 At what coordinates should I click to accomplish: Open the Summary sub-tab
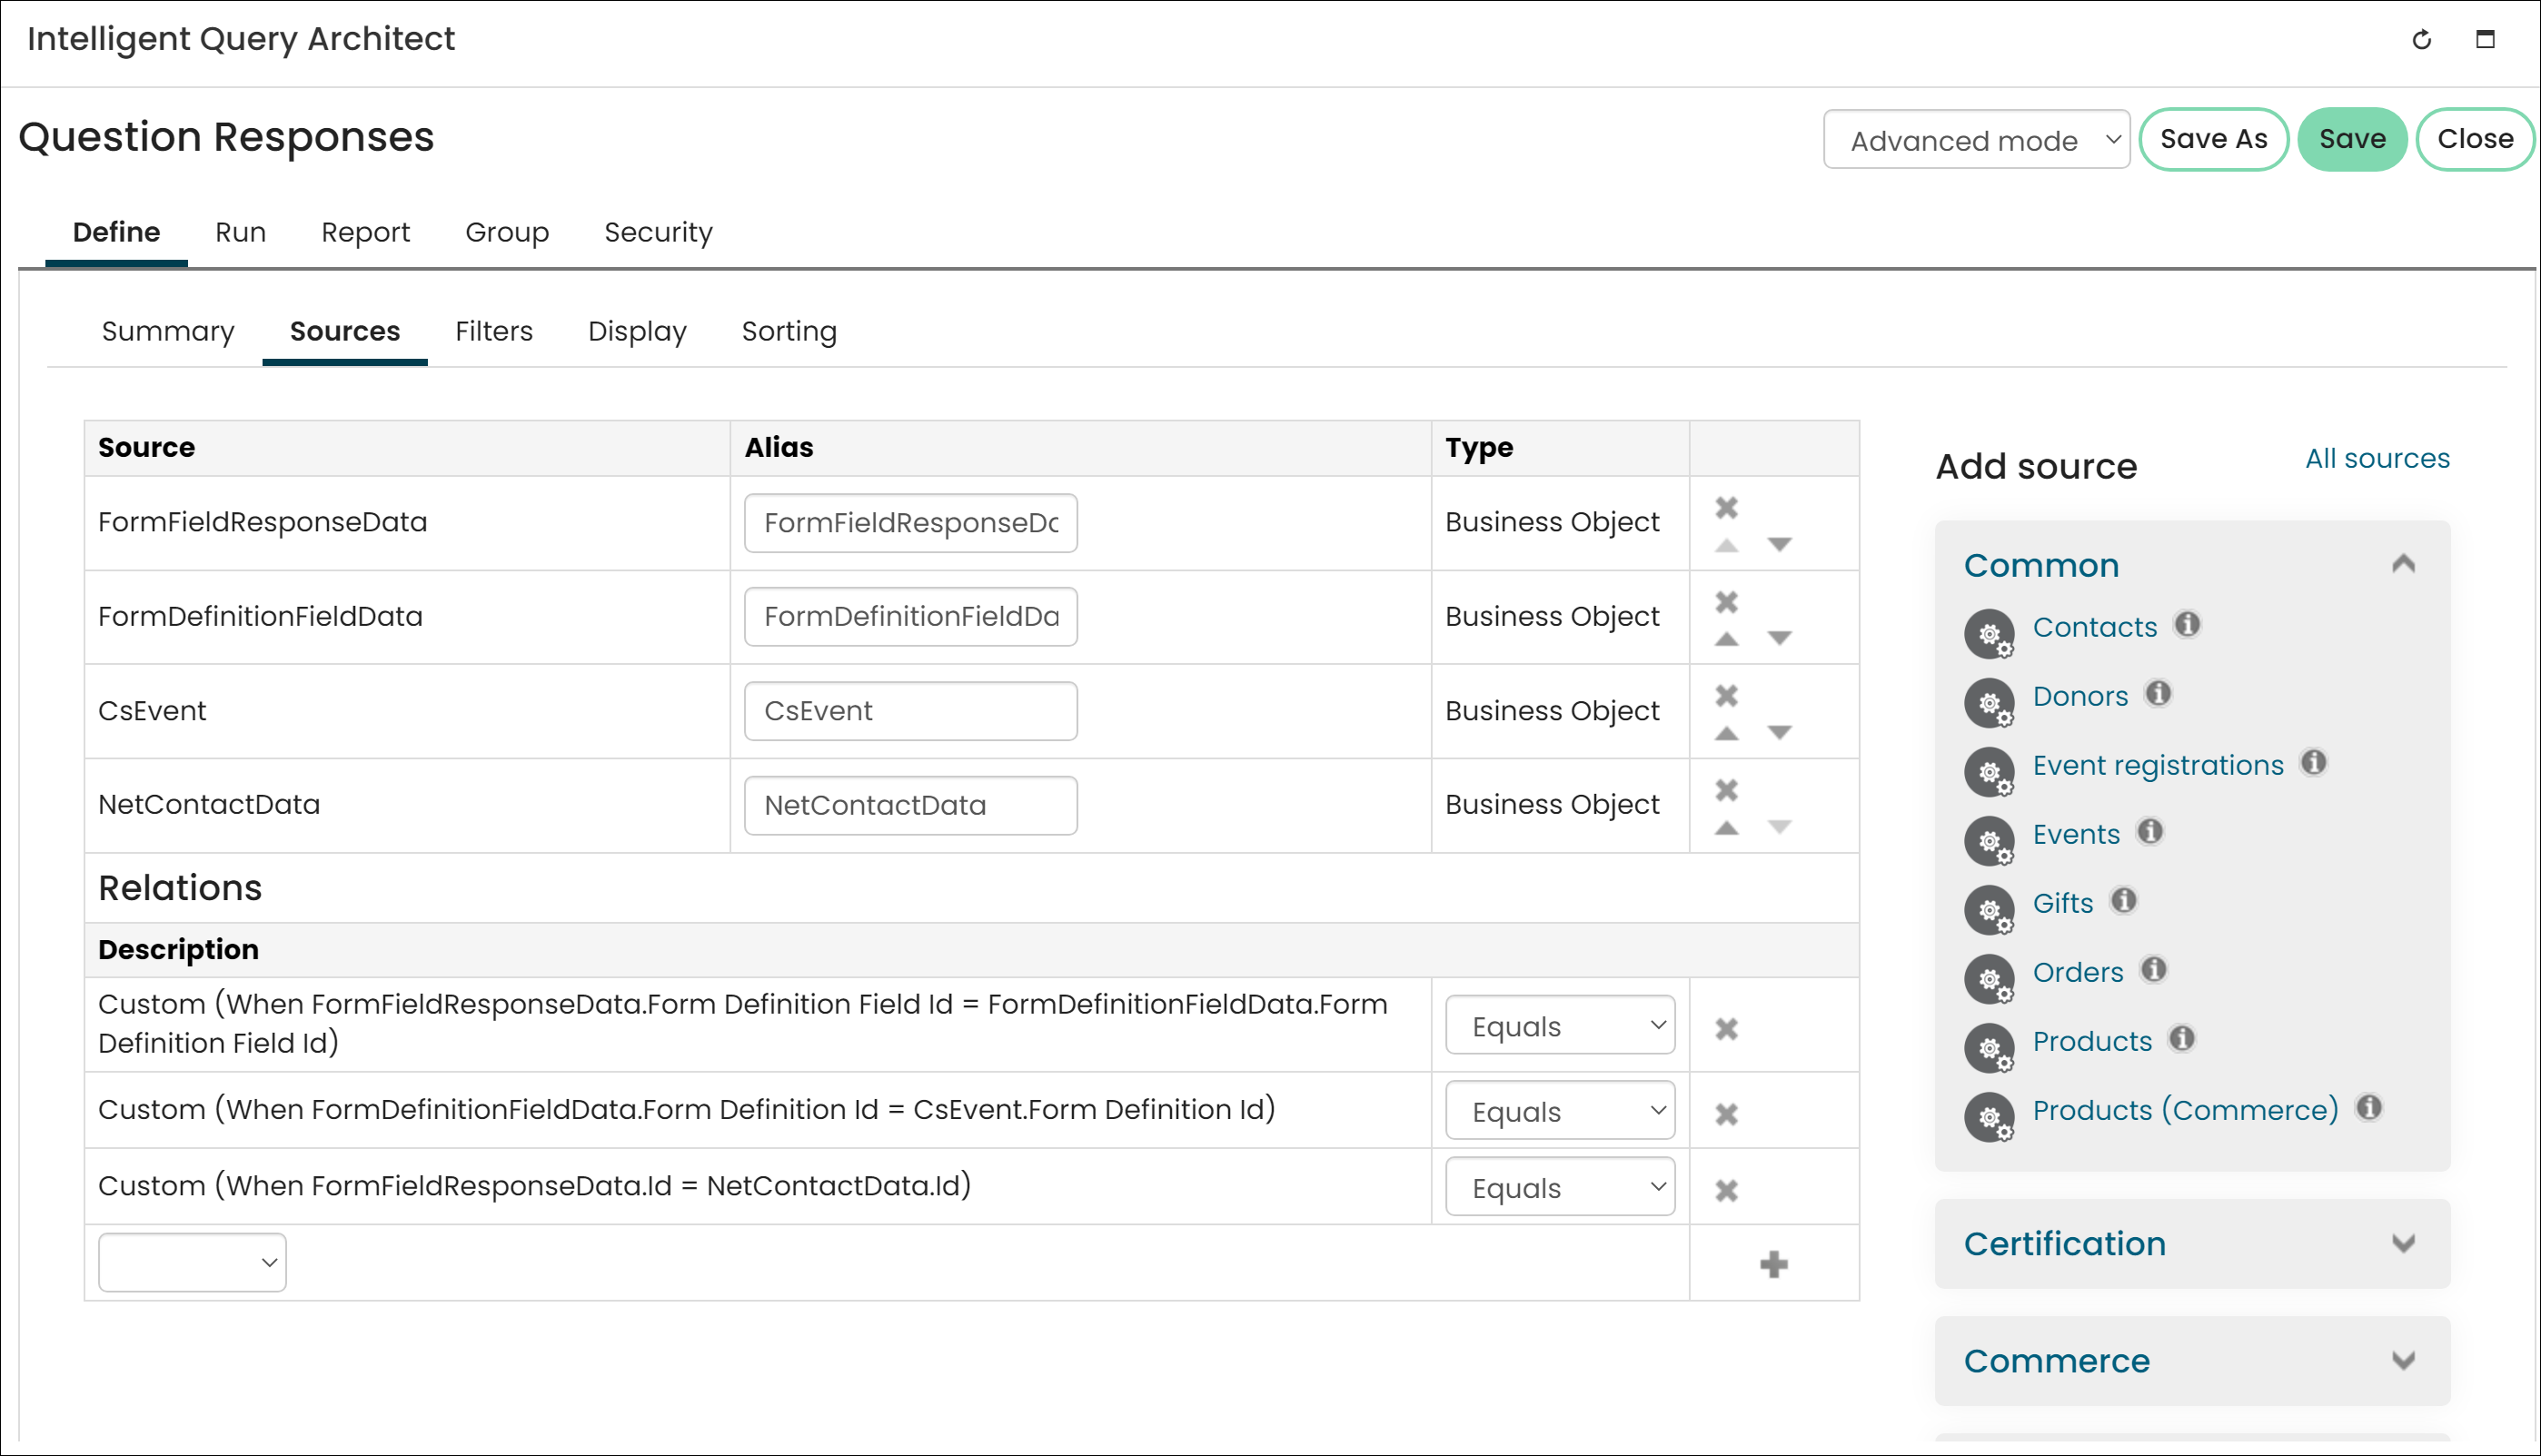click(x=168, y=331)
